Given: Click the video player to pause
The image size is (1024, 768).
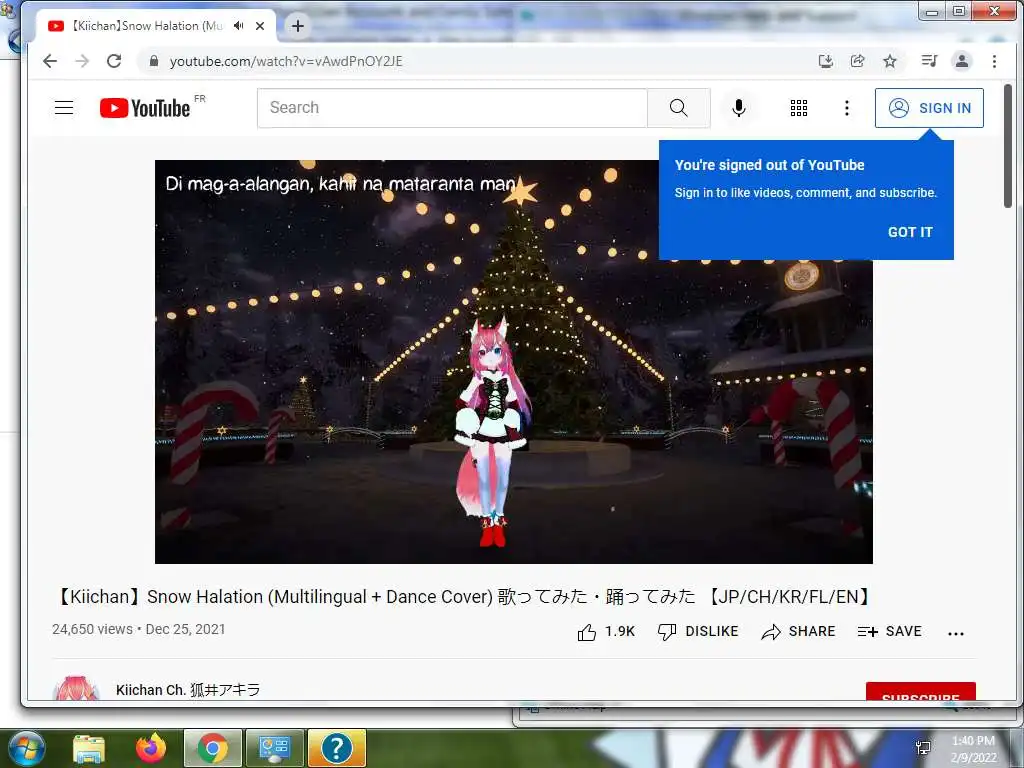Looking at the screenshot, I should point(513,361).
